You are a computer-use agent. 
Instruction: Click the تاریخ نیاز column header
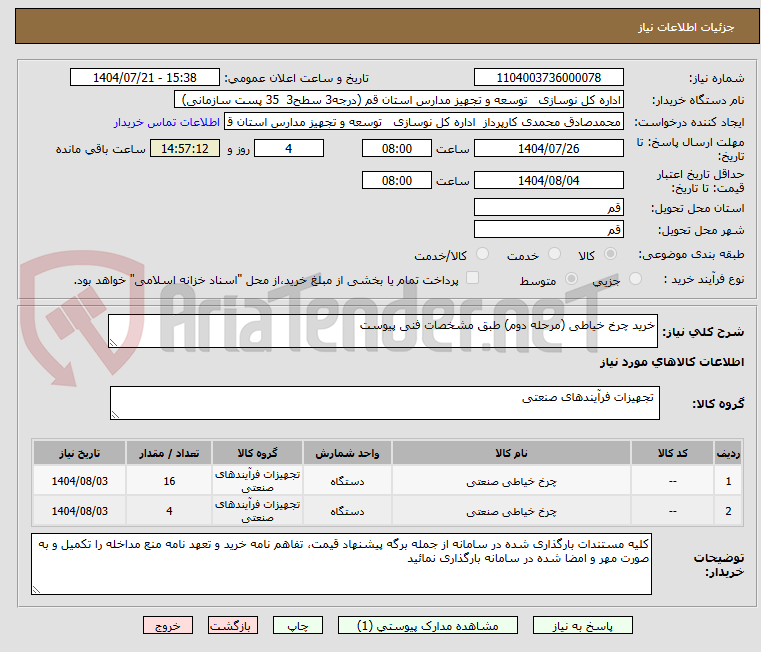point(80,453)
